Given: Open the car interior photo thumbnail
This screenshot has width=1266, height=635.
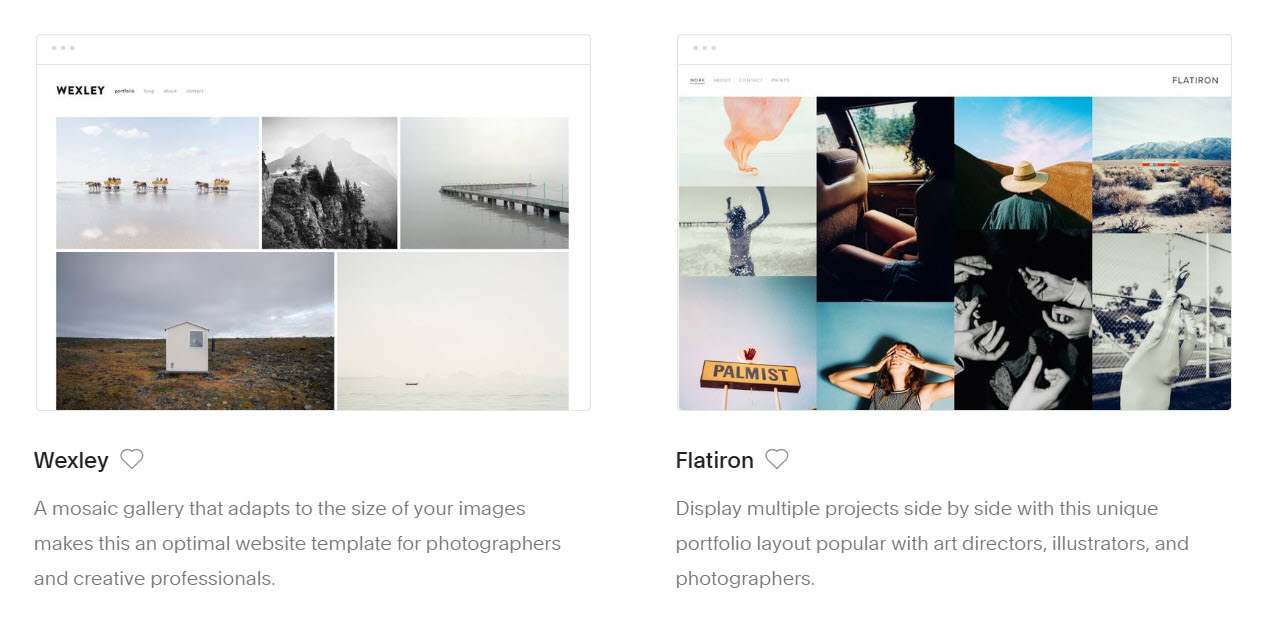Looking at the screenshot, I should 885,199.
